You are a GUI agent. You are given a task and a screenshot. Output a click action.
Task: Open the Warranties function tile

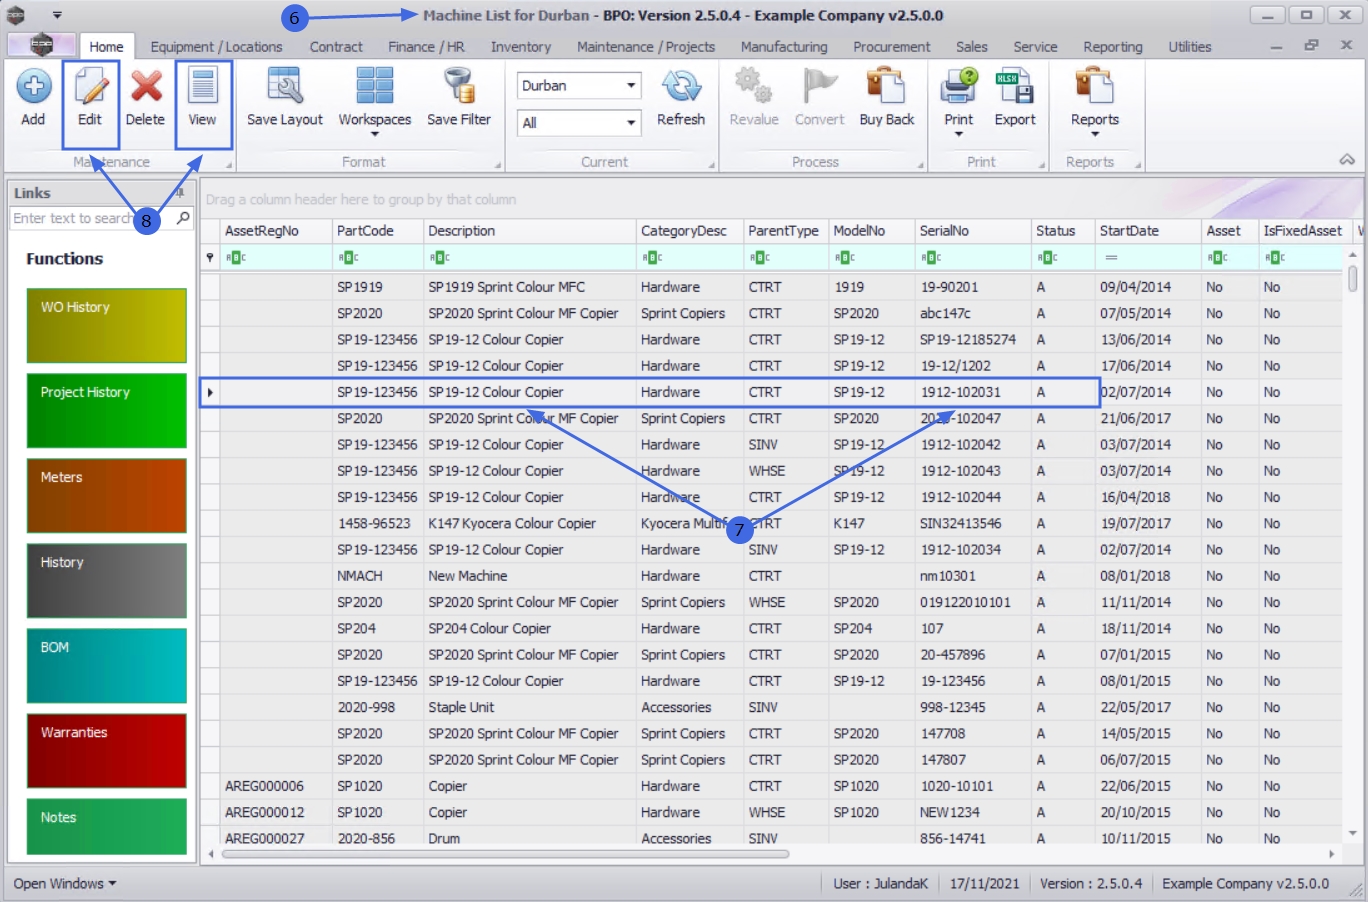pos(107,750)
